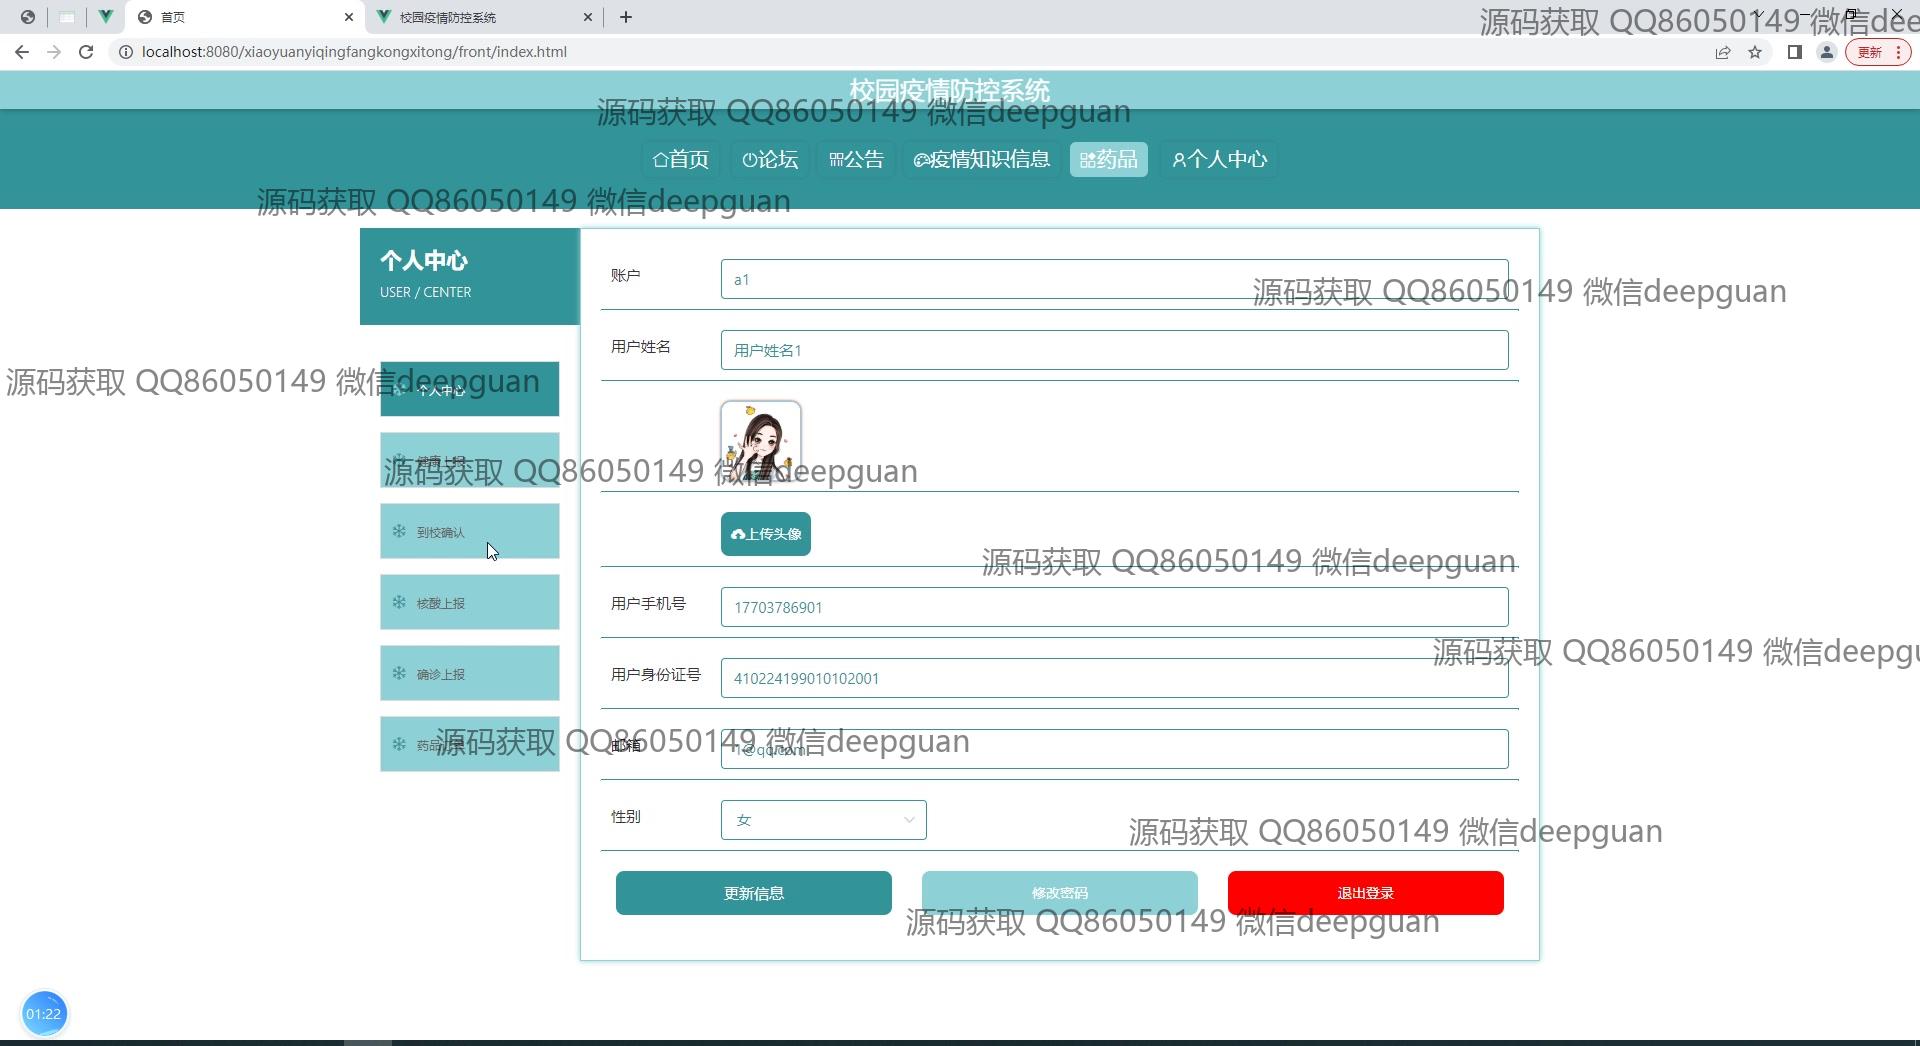The width and height of the screenshot is (1920, 1046).
Task: Click the address bar URL
Action: tap(354, 52)
